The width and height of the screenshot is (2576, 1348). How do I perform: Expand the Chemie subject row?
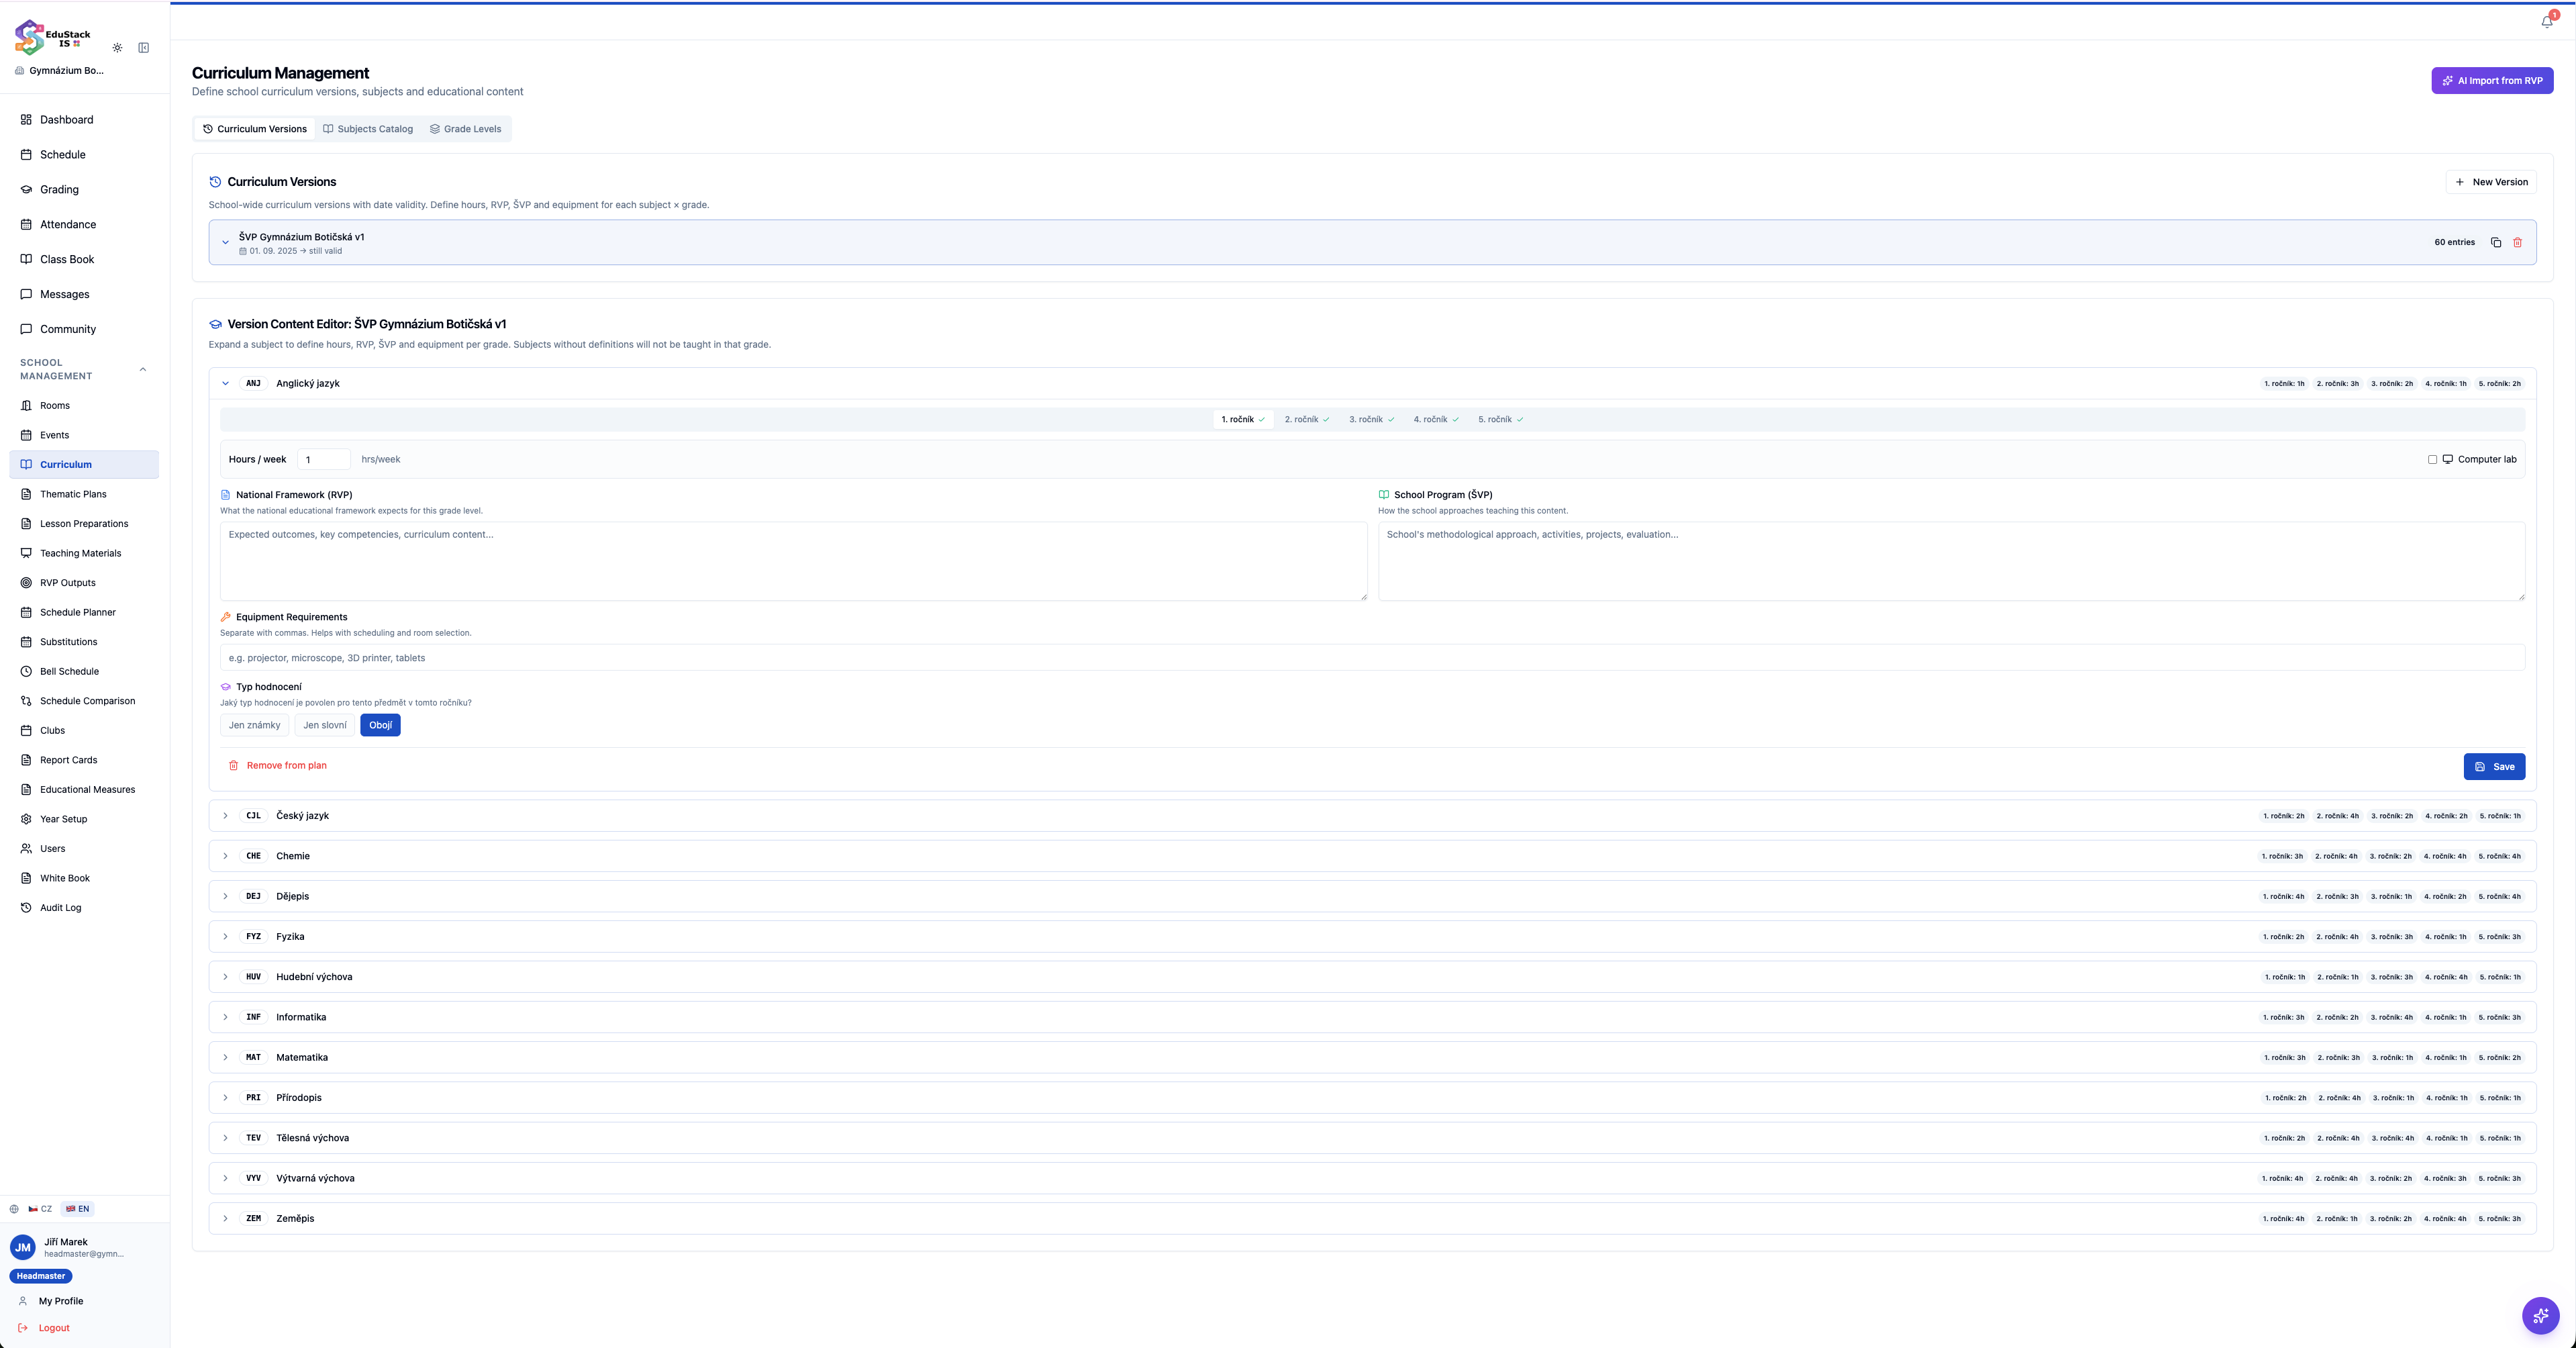(x=1372, y=856)
